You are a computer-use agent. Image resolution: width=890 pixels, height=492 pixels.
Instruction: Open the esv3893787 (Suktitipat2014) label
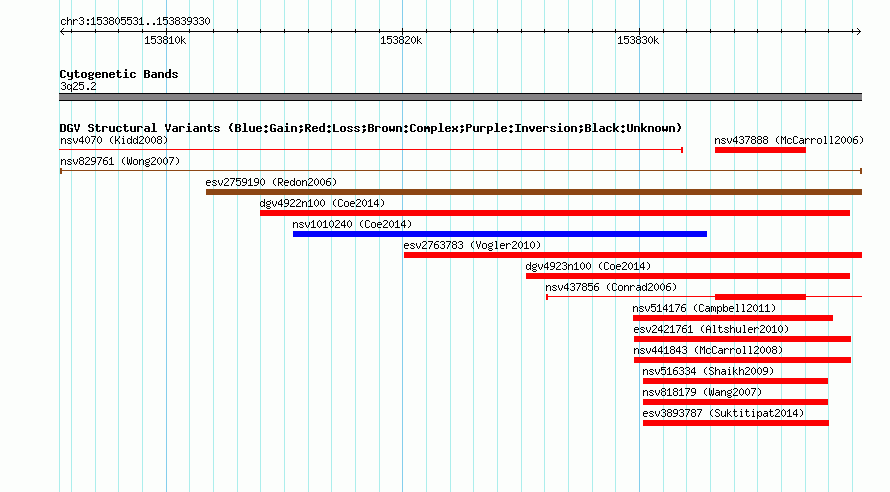[723, 413]
